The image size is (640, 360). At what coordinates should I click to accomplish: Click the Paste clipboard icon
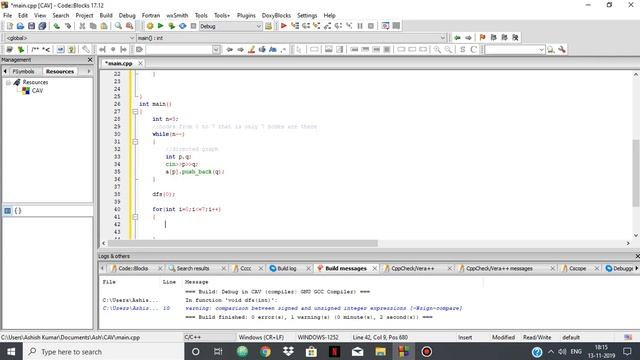point(104,26)
